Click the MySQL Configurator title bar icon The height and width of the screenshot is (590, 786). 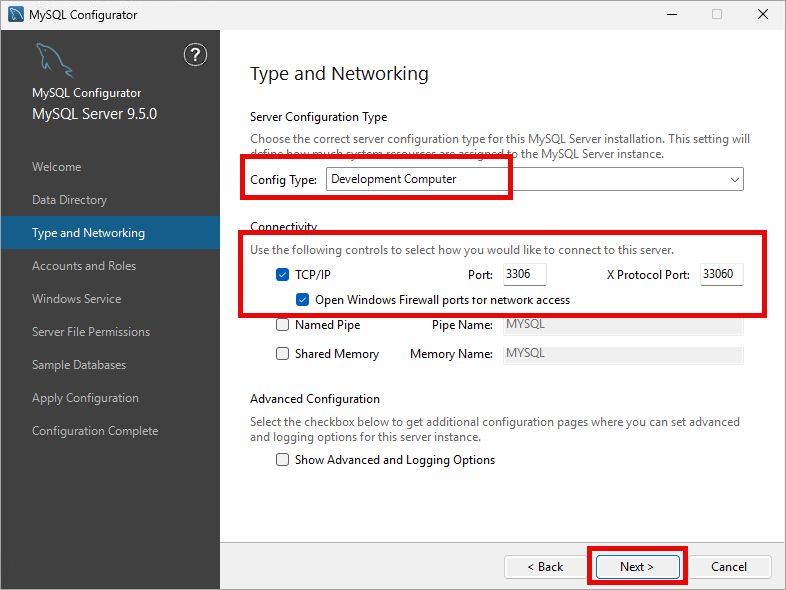(15, 15)
